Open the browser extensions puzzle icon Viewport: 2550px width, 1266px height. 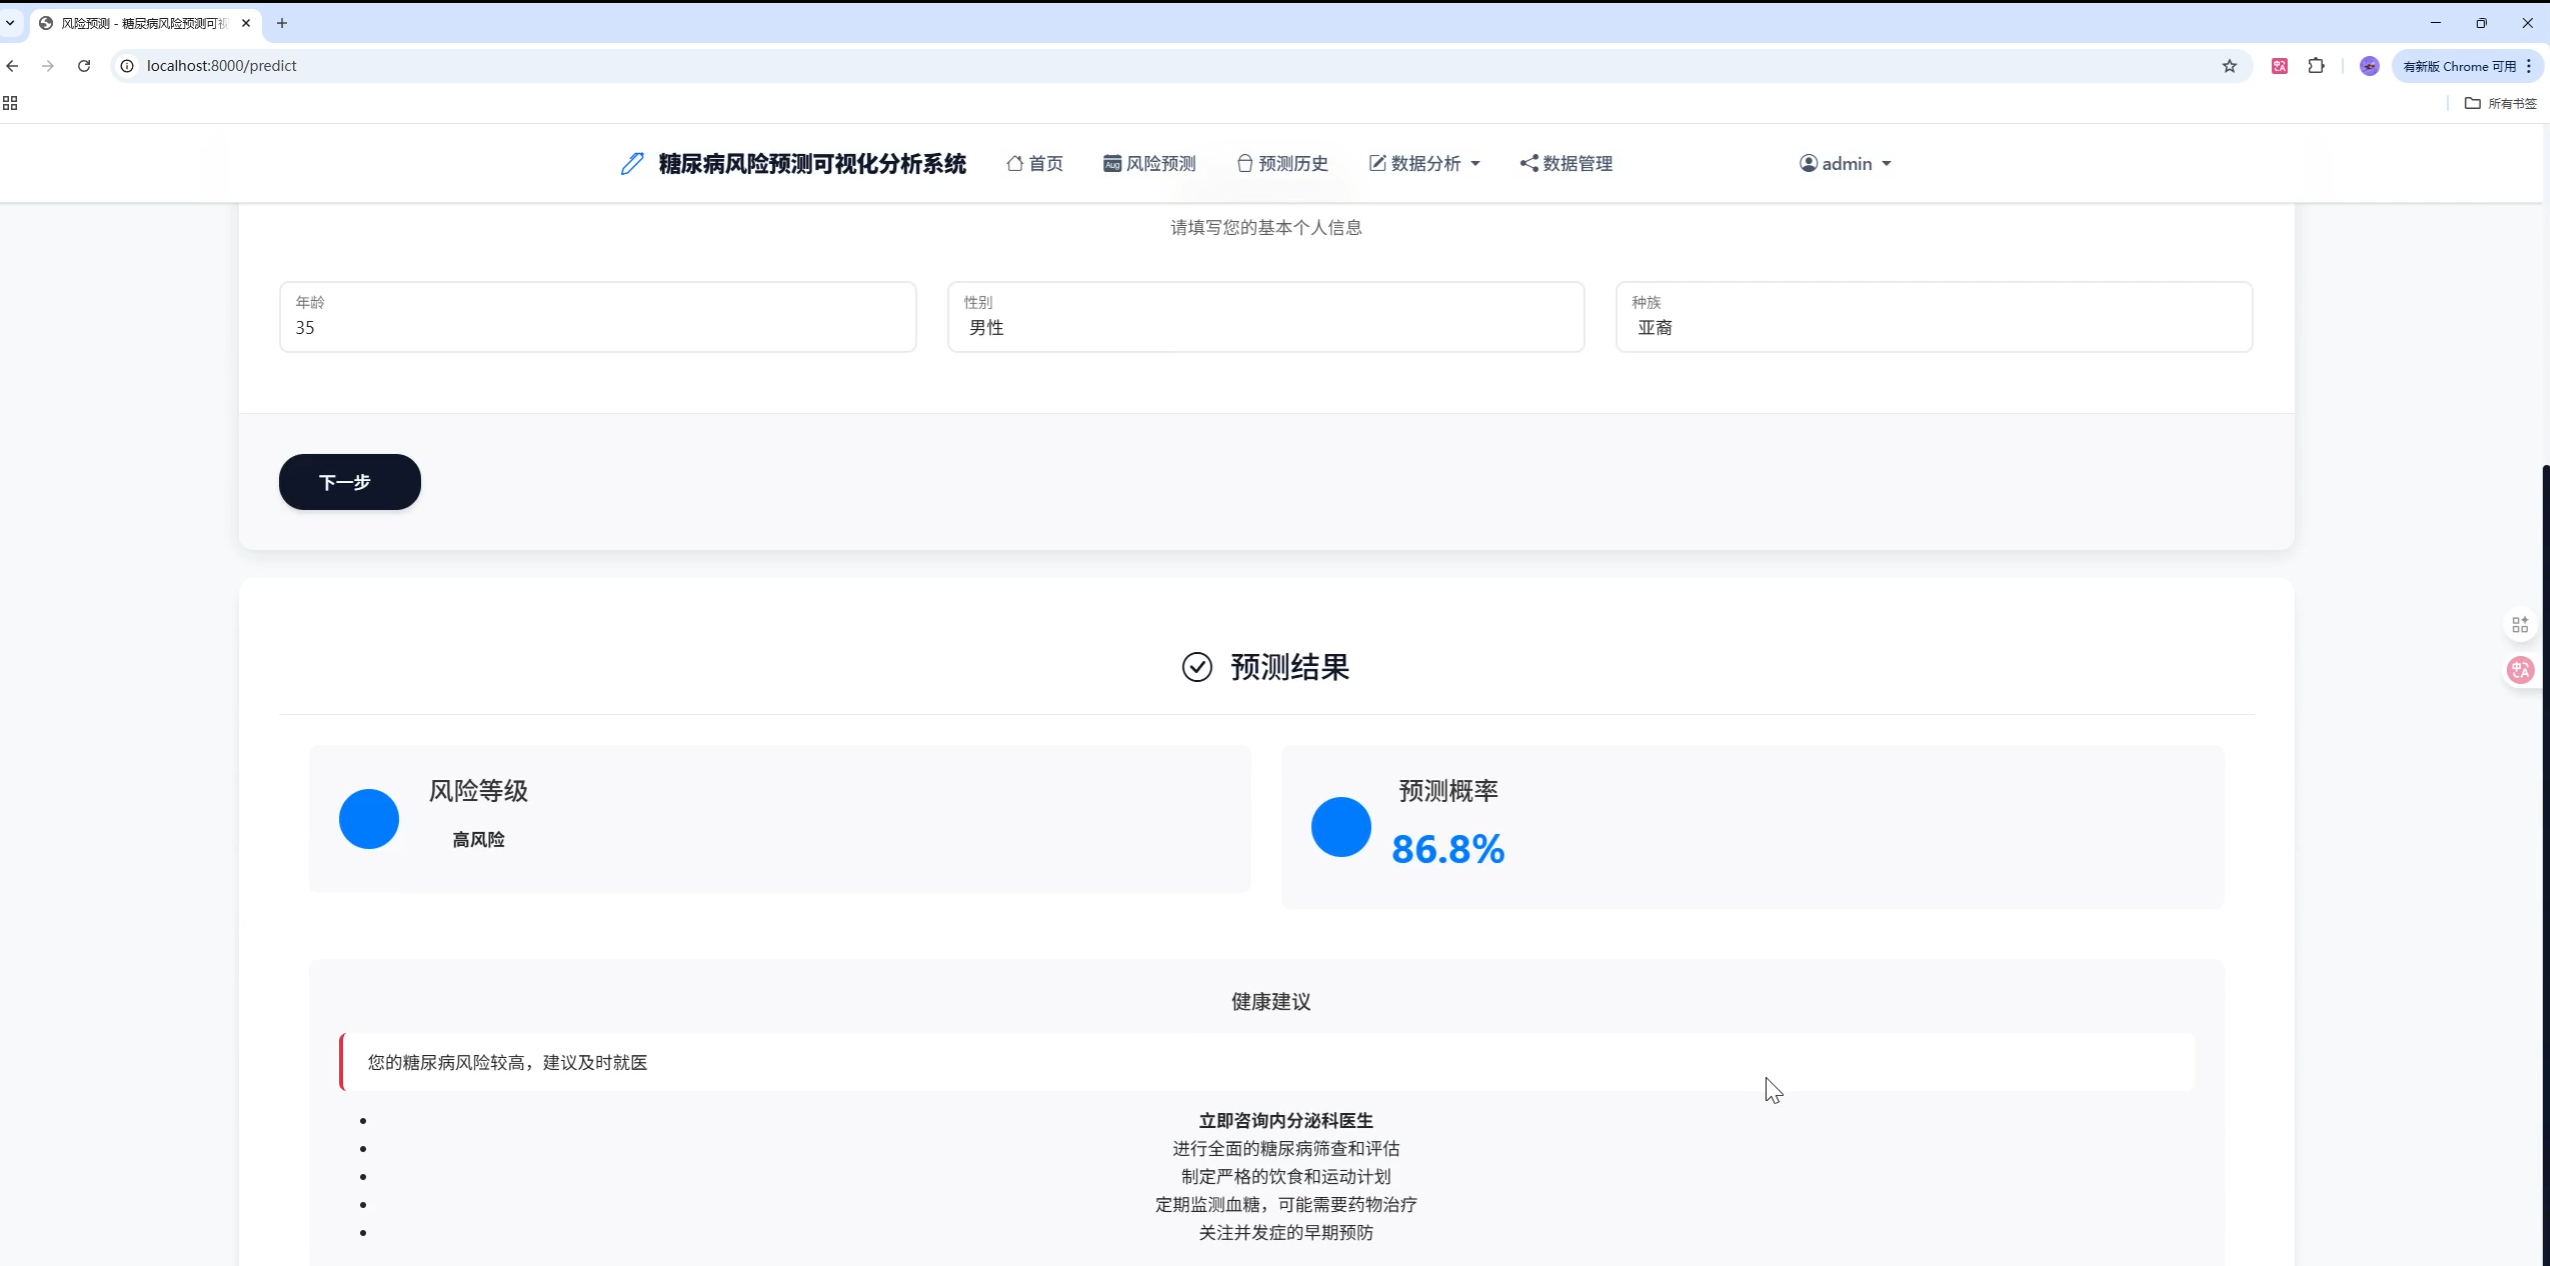[2316, 66]
